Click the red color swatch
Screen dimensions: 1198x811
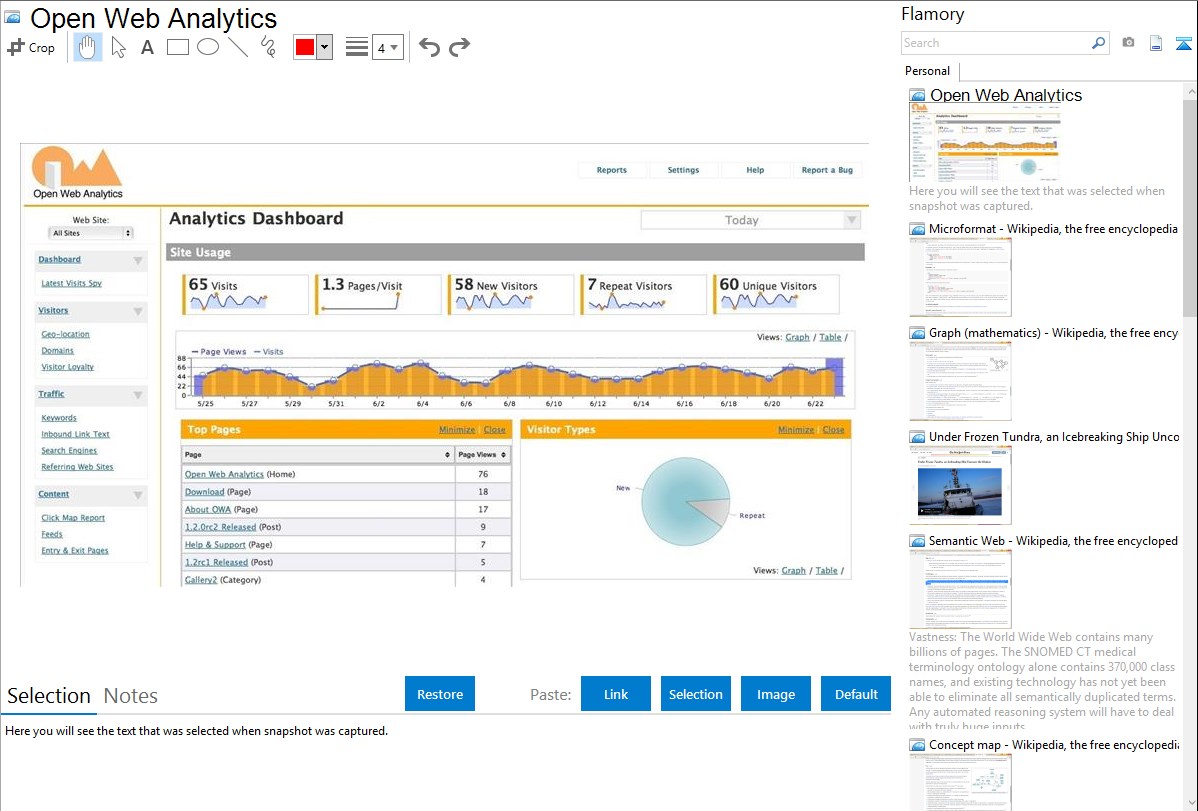click(x=305, y=47)
